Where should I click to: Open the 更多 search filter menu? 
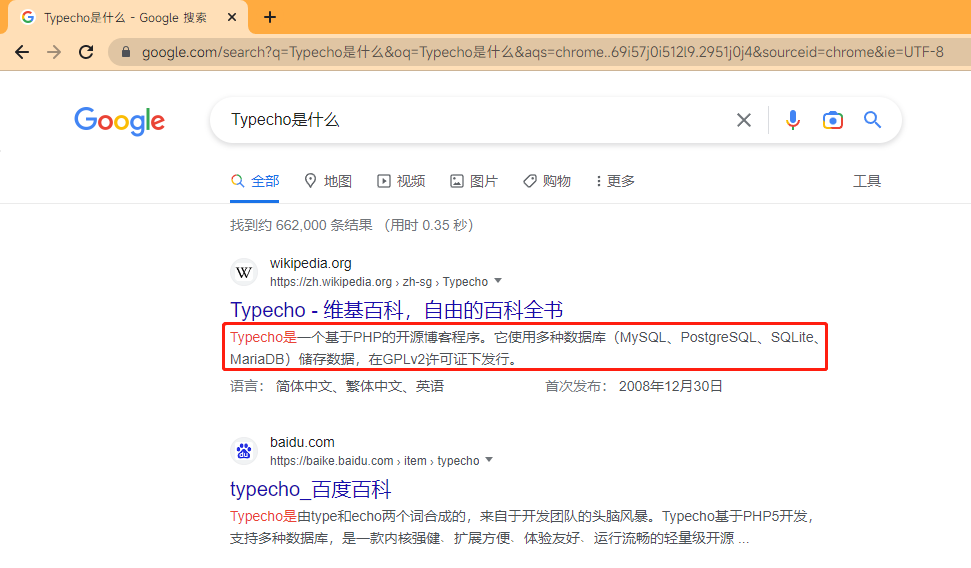[615, 181]
